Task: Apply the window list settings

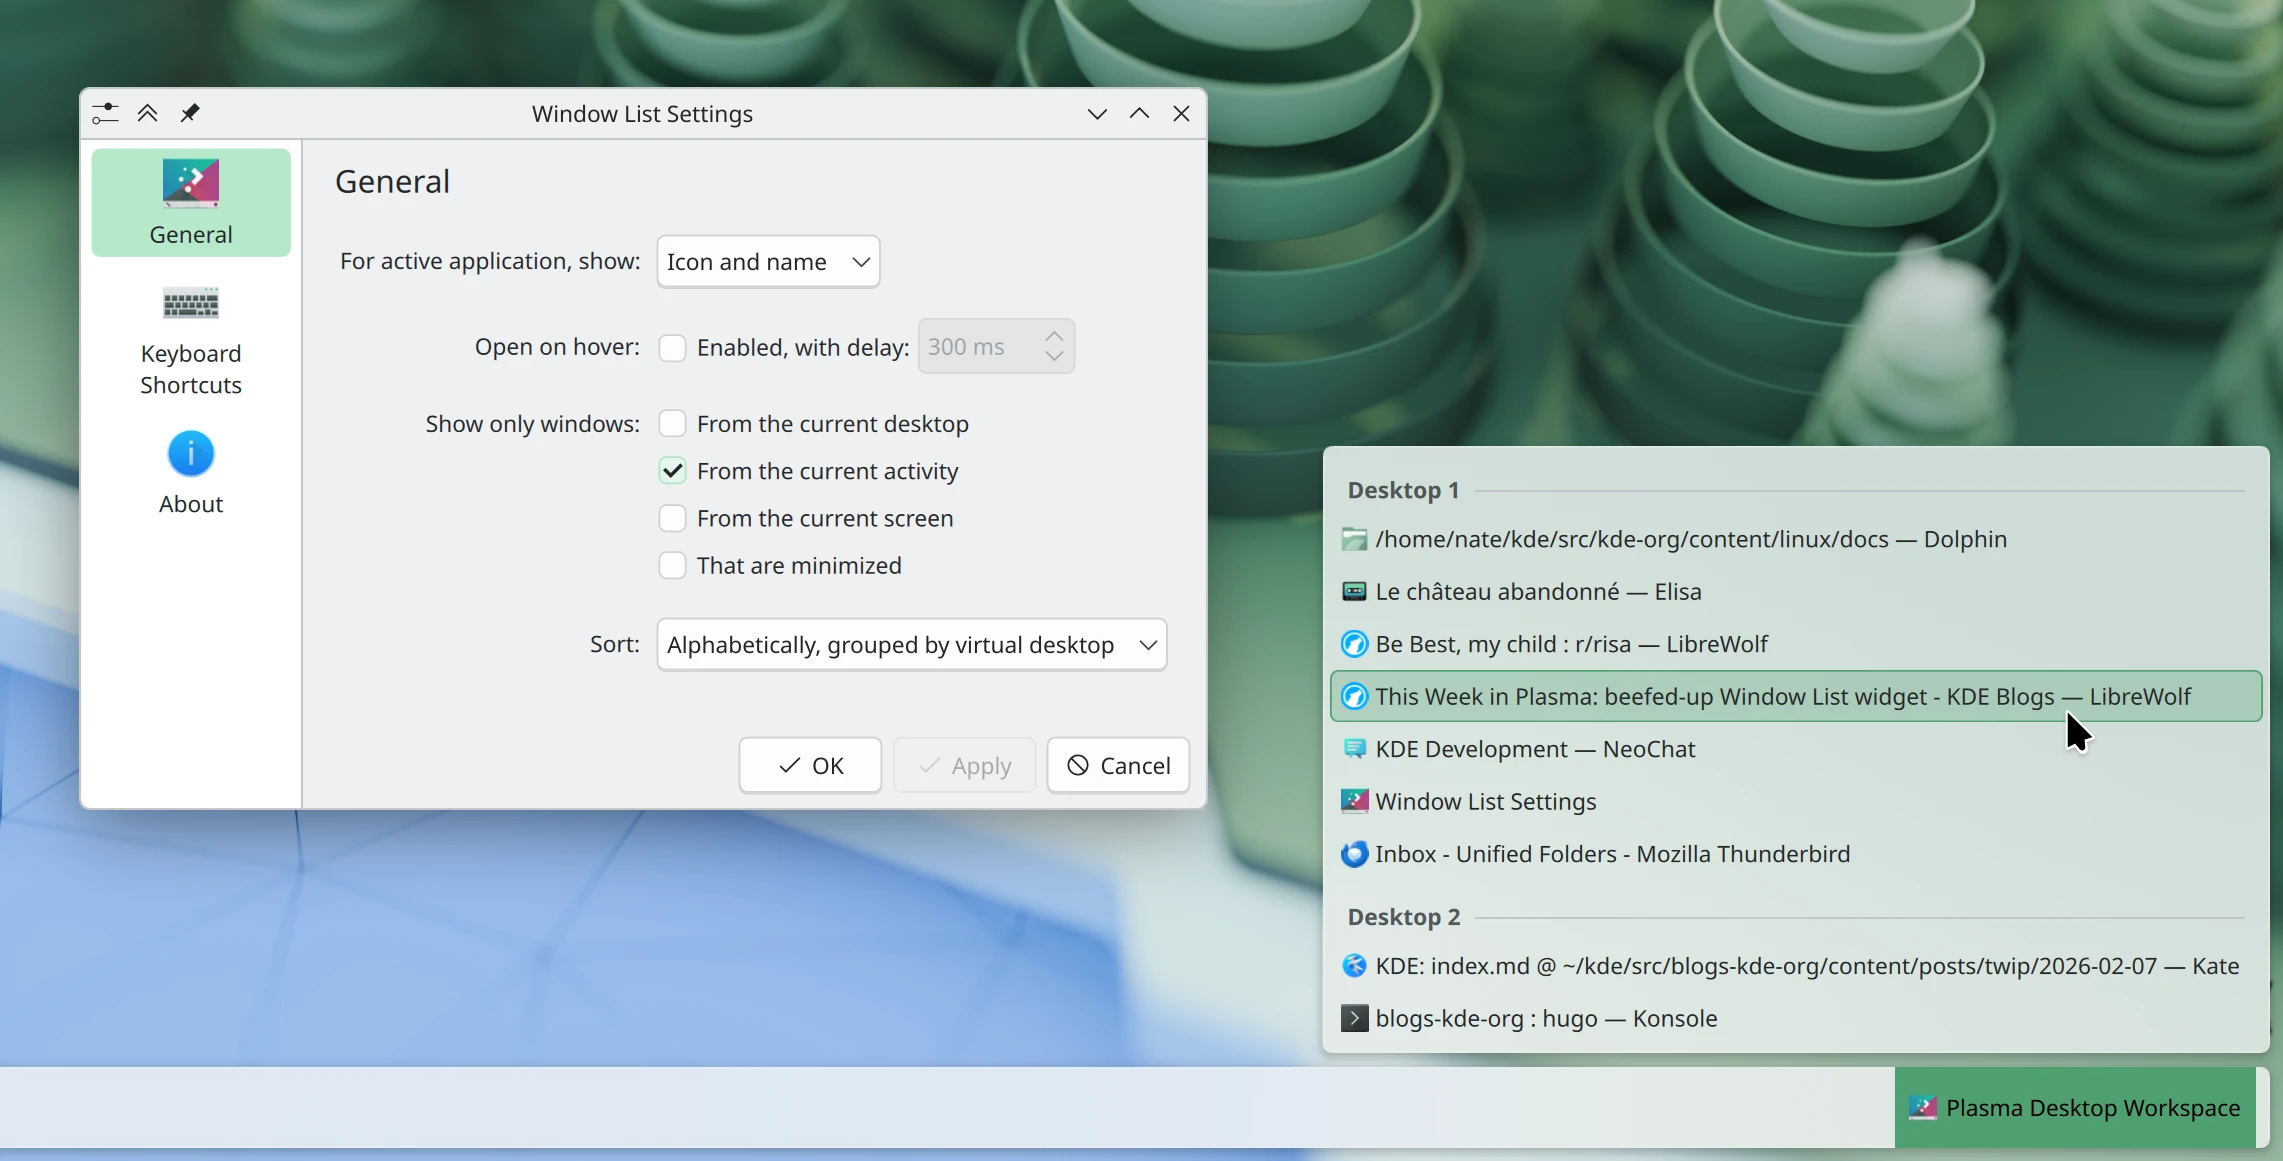Action: pyautogui.click(x=963, y=764)
